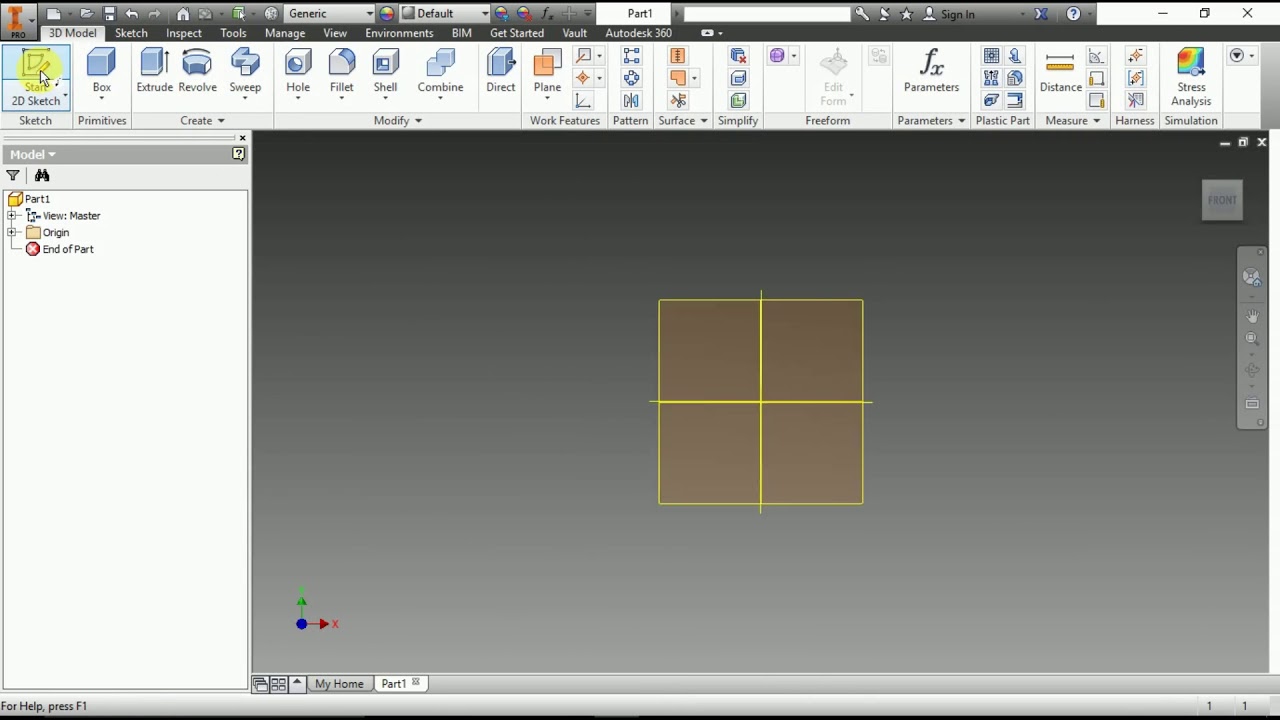Switch to the My Home document tab
Viewport: 1280px width, 720px height.
click(339, 684)
